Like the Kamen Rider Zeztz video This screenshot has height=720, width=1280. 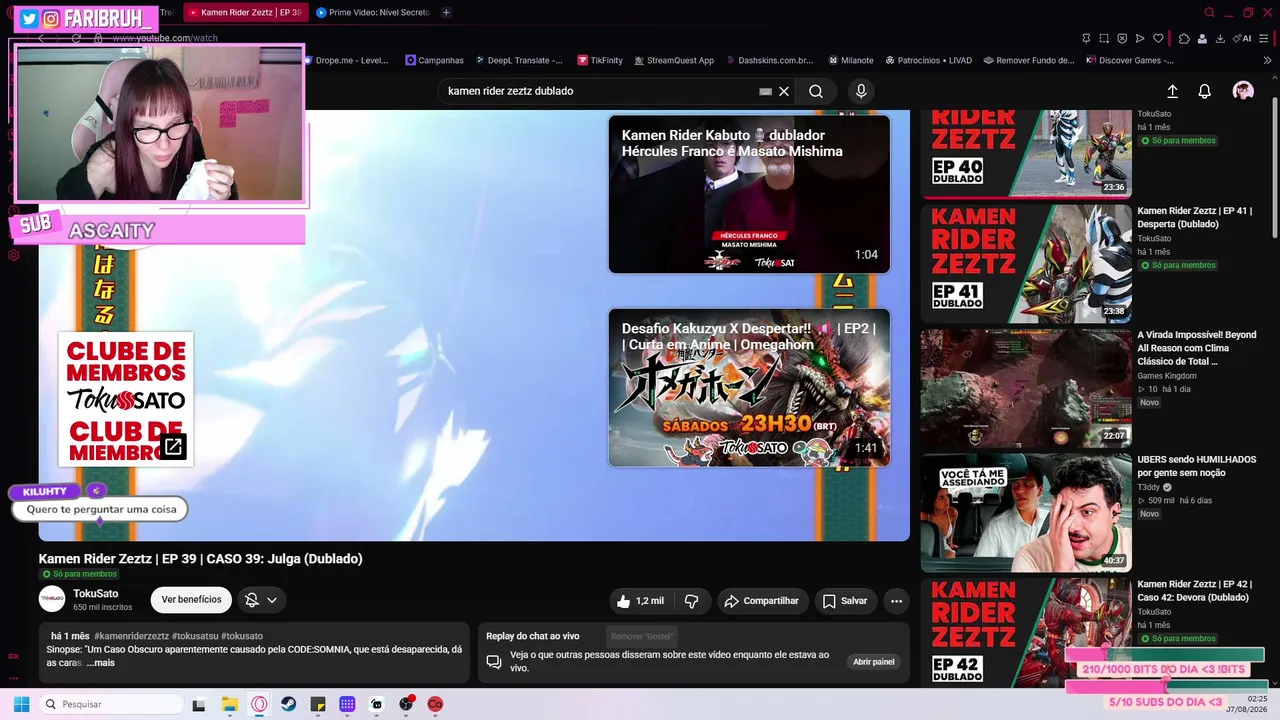tap(640, 601)
